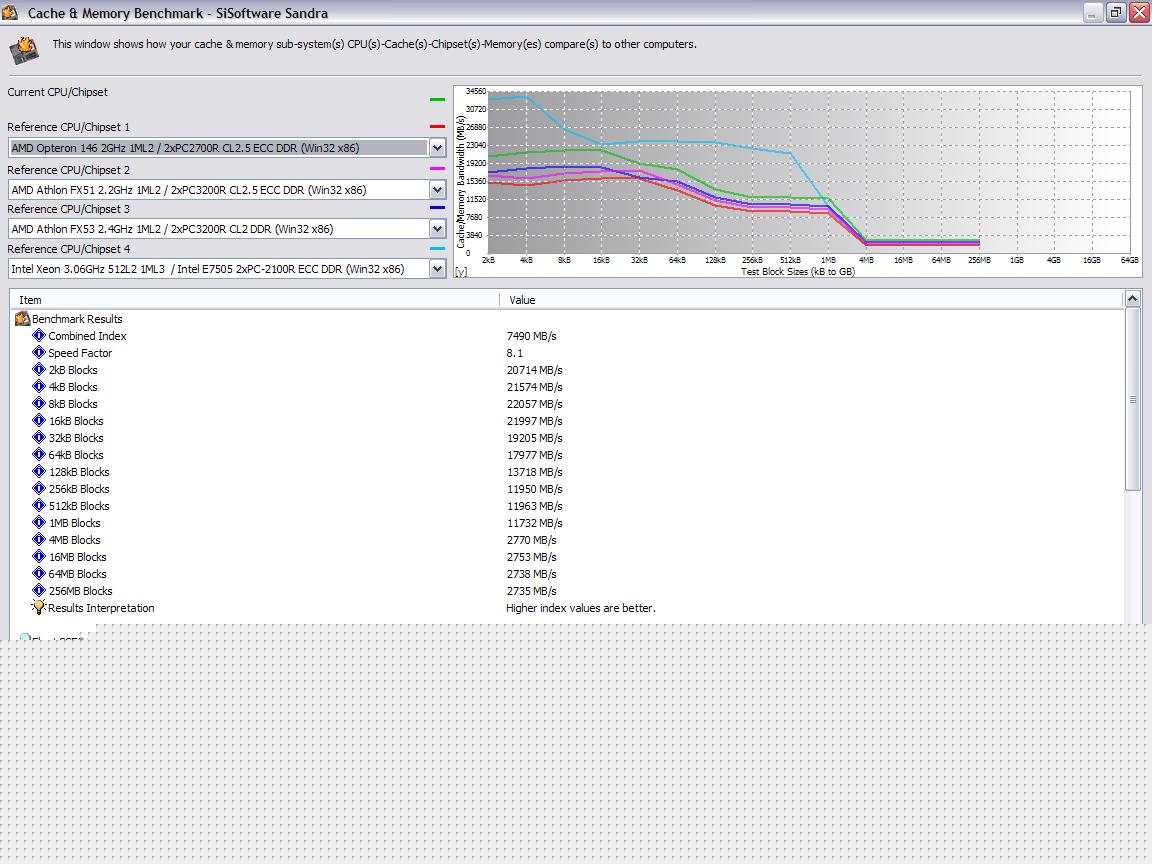
Task: Click the Reference CPU/Chipset 1 label
Action: (68, 126)
